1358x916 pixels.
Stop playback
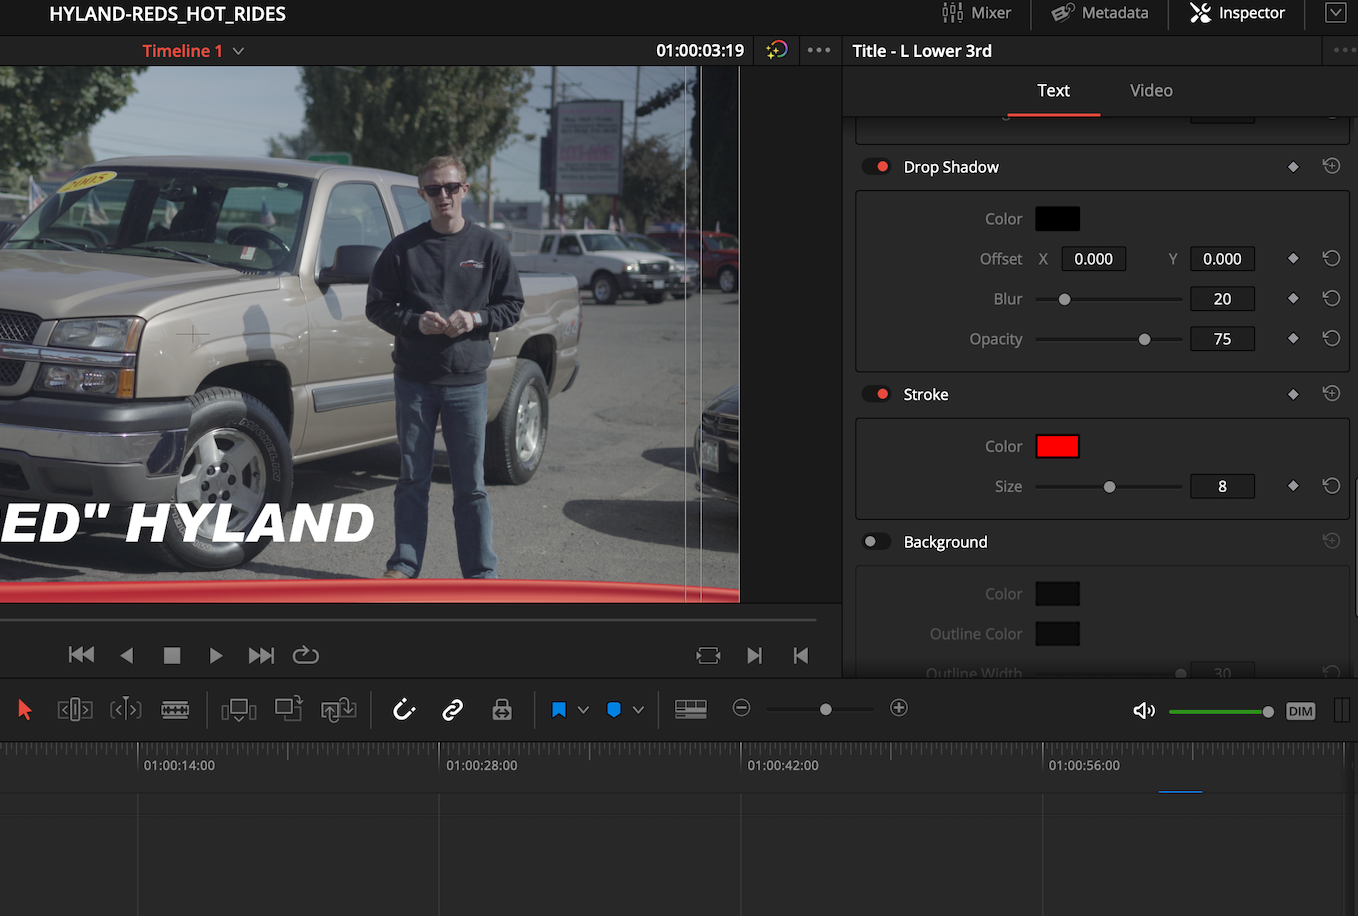[x=172, y=655]
